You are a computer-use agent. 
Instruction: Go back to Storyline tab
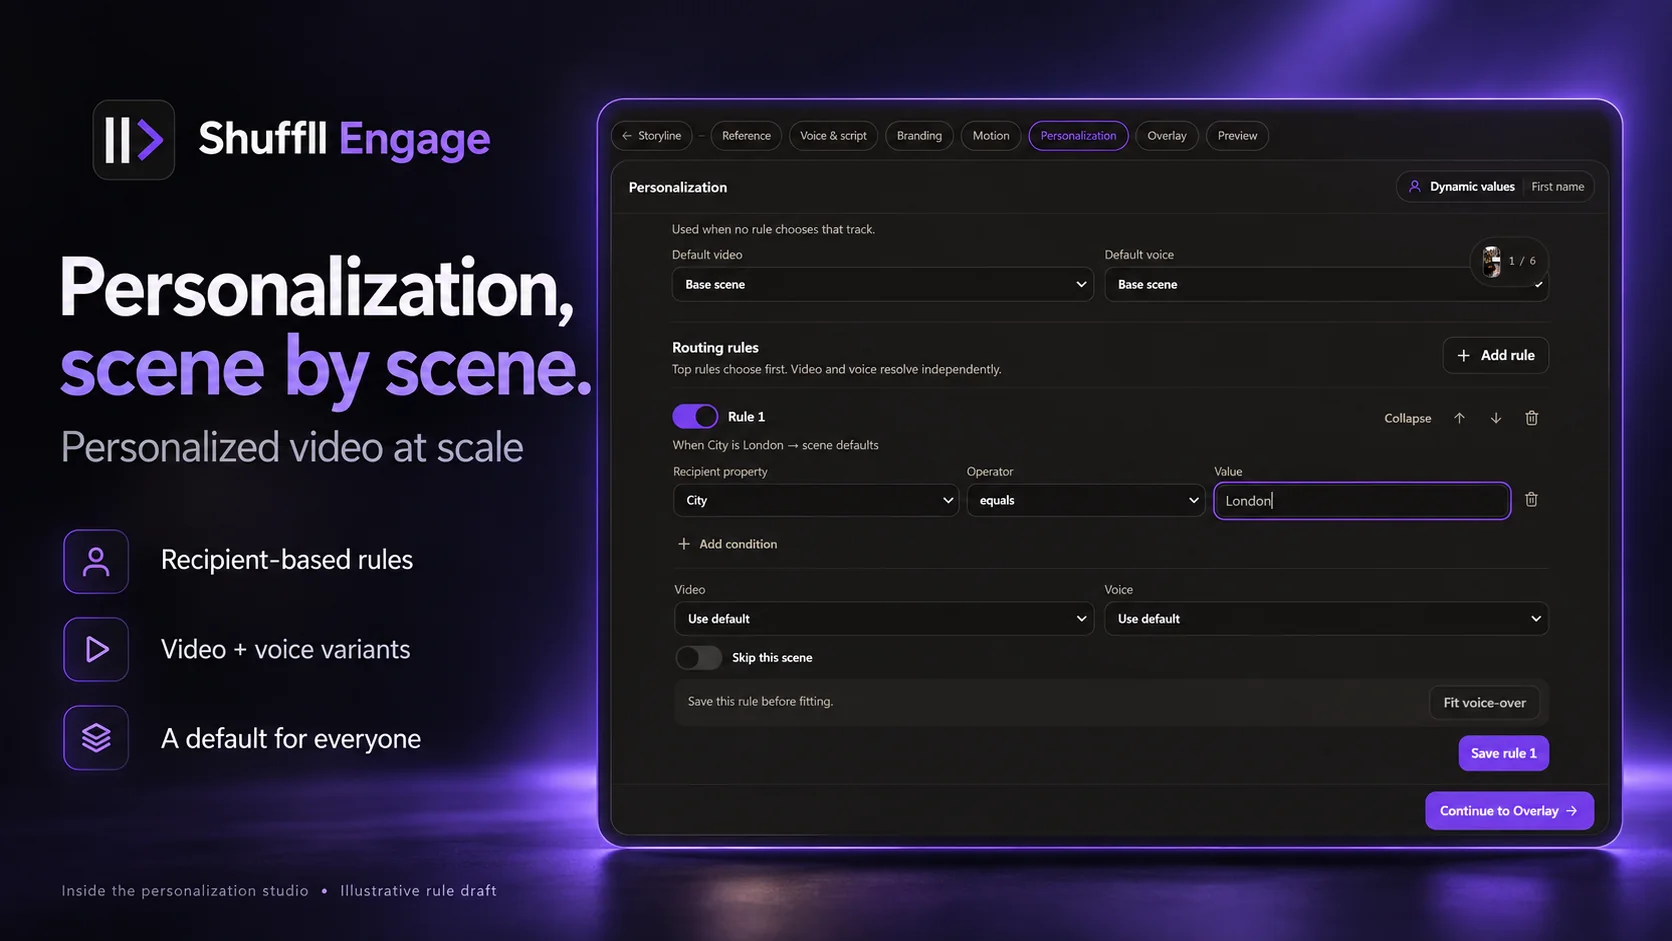click(x=652, y=136)
